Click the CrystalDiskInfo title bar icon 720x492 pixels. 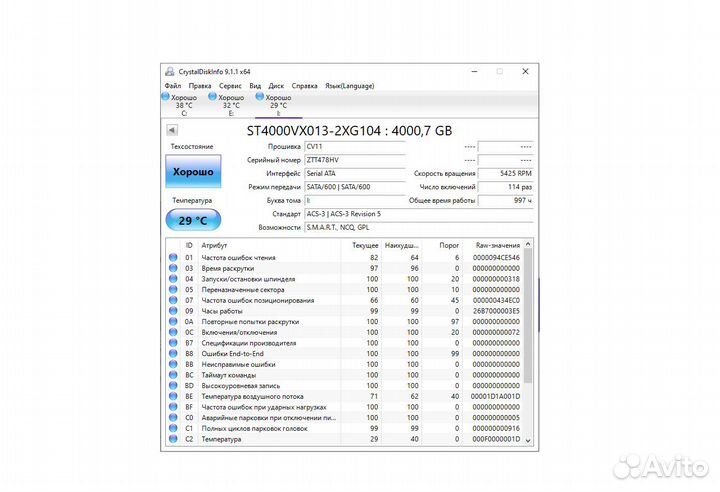170,71
